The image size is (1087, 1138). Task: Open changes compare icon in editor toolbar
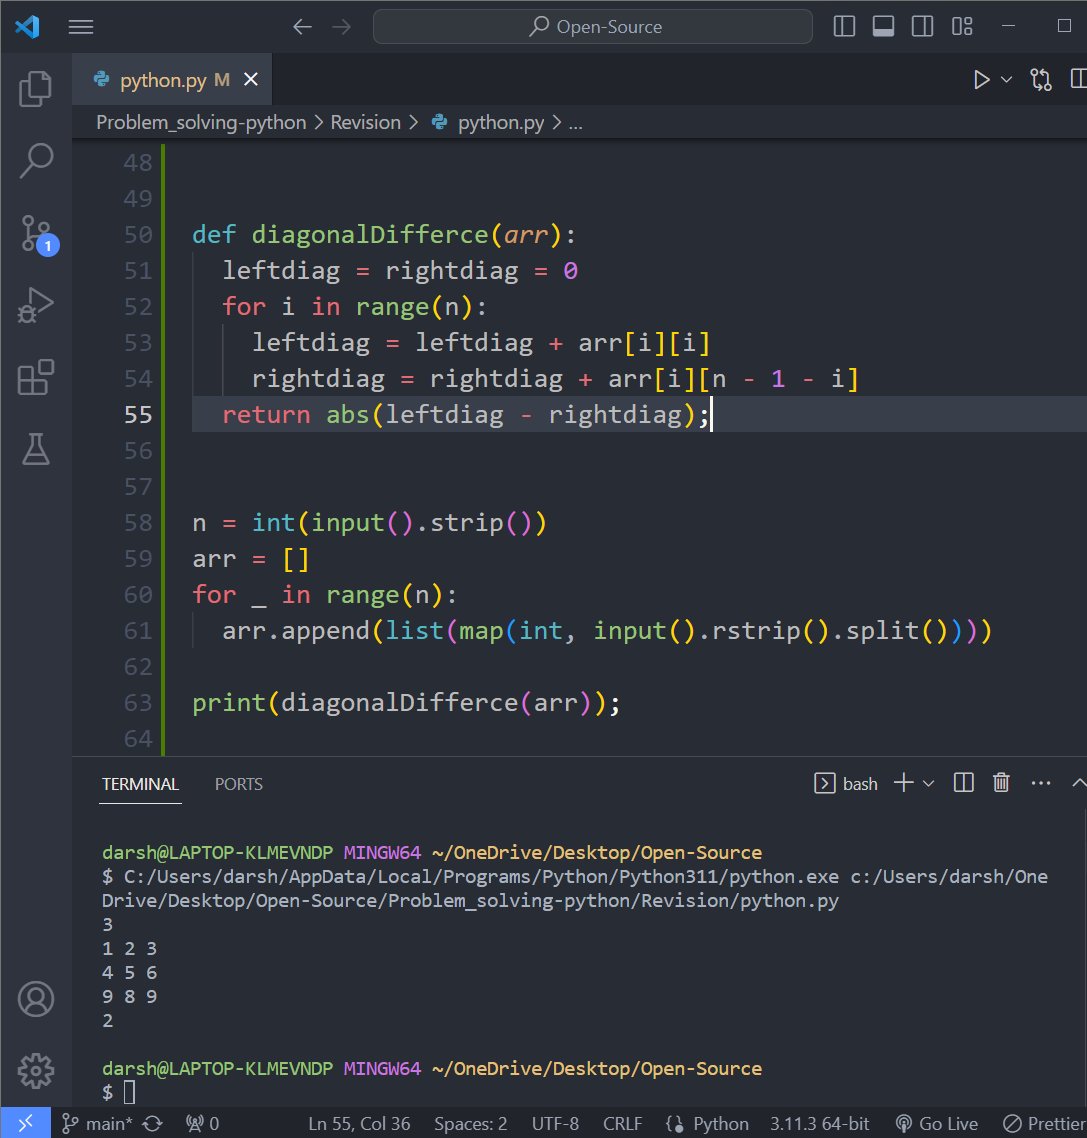(x=1041, y=79)
